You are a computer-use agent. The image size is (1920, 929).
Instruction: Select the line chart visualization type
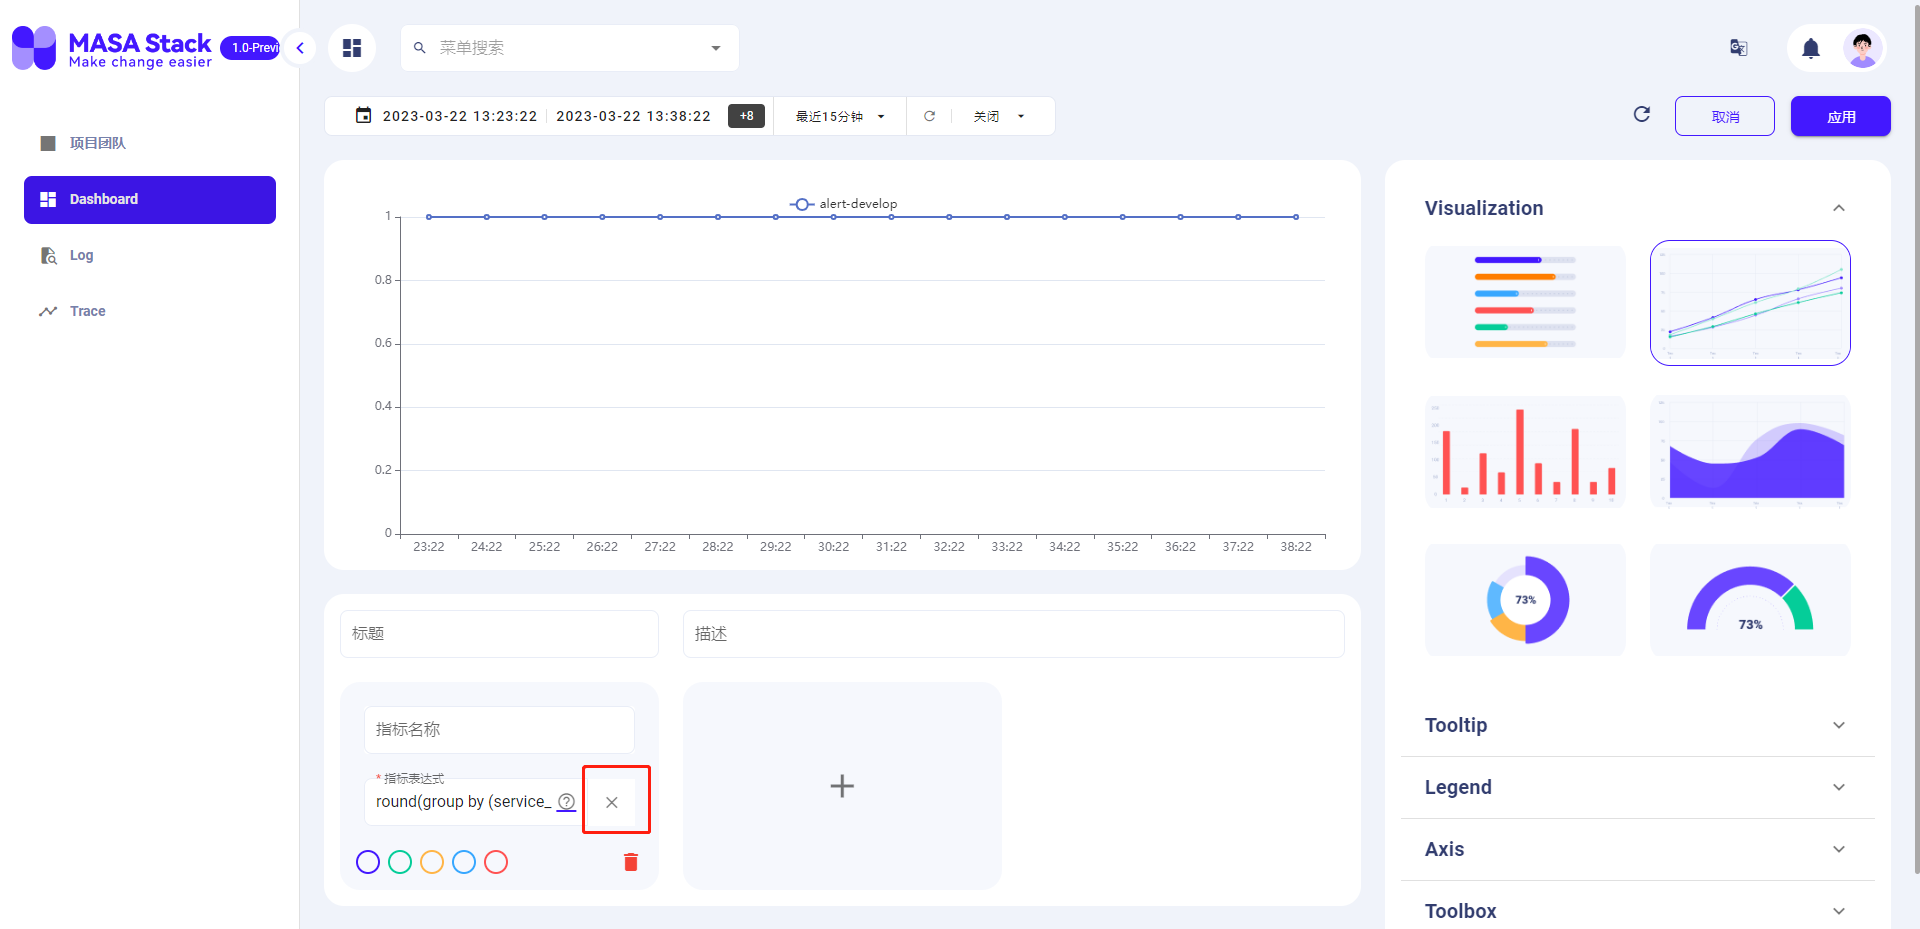click(x=1749, y=302)
